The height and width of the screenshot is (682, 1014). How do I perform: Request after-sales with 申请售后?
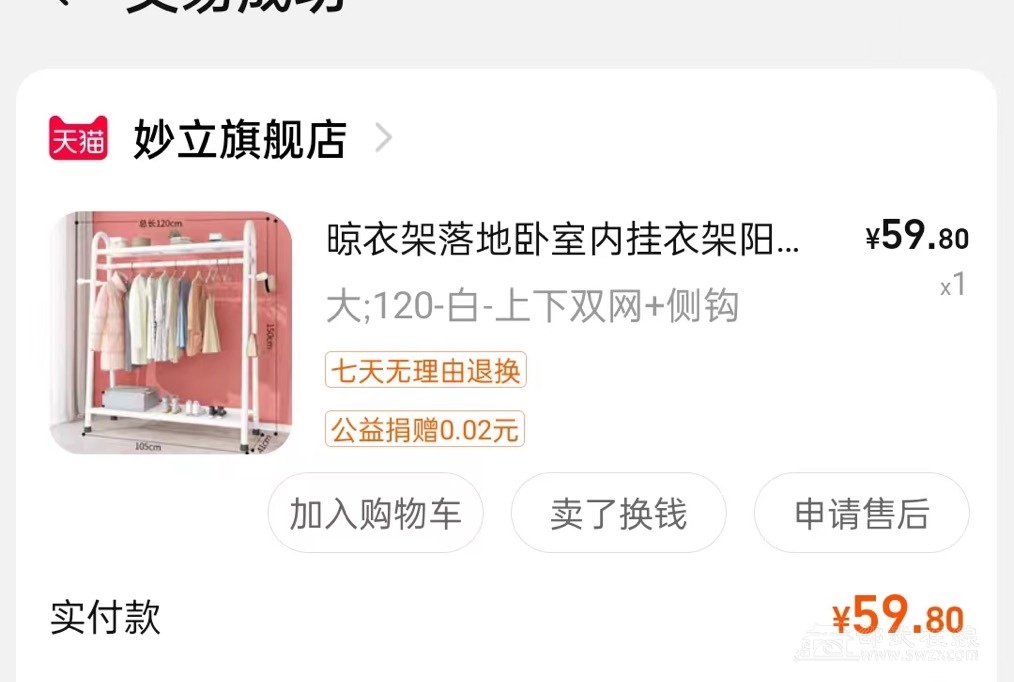[862, 513]
